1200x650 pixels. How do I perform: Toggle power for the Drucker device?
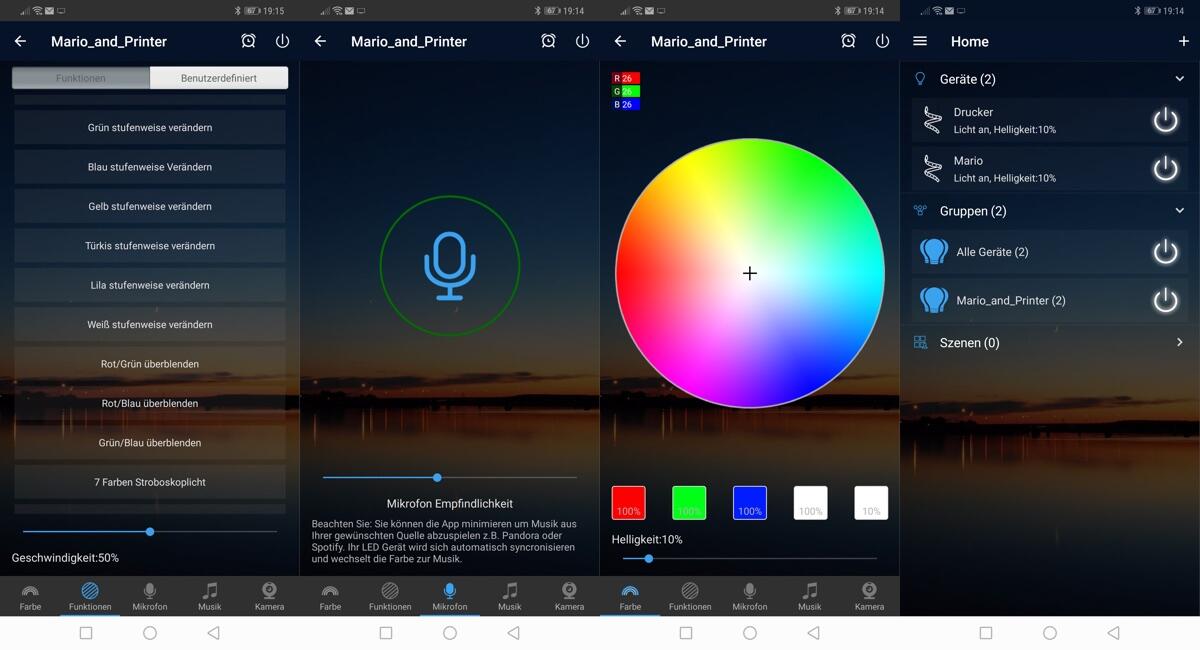[x=1165, y=121]
